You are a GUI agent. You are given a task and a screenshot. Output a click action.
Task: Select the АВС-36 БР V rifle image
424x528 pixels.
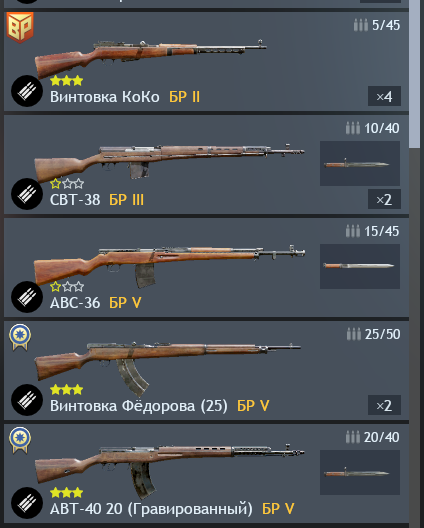(170, 266)
